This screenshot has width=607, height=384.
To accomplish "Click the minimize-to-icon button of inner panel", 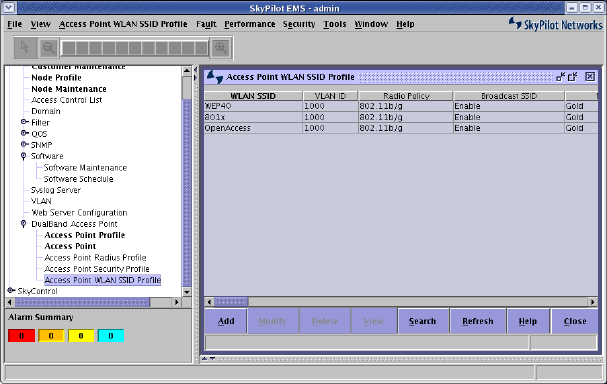I will [x=560, y=77].
